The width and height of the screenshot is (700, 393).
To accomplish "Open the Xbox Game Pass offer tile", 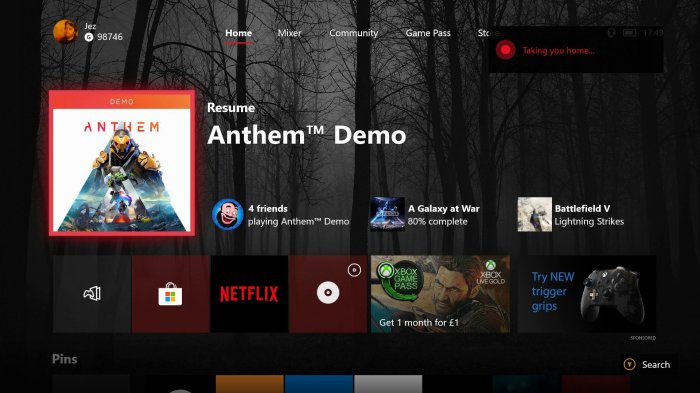I will click(x=440, y=294).
